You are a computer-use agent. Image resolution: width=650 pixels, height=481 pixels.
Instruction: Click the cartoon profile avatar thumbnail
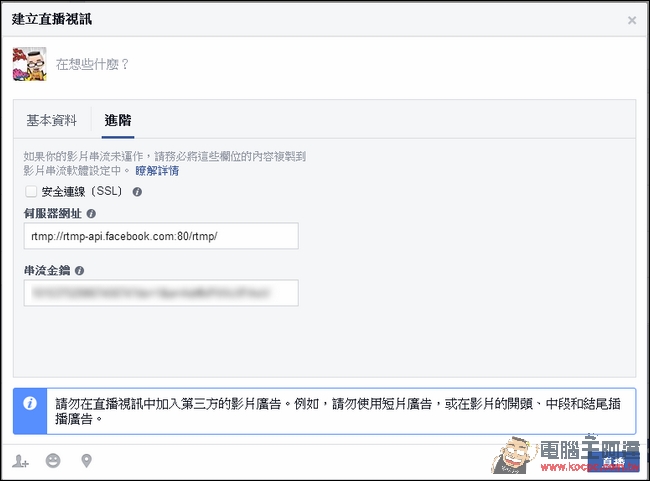29,64
